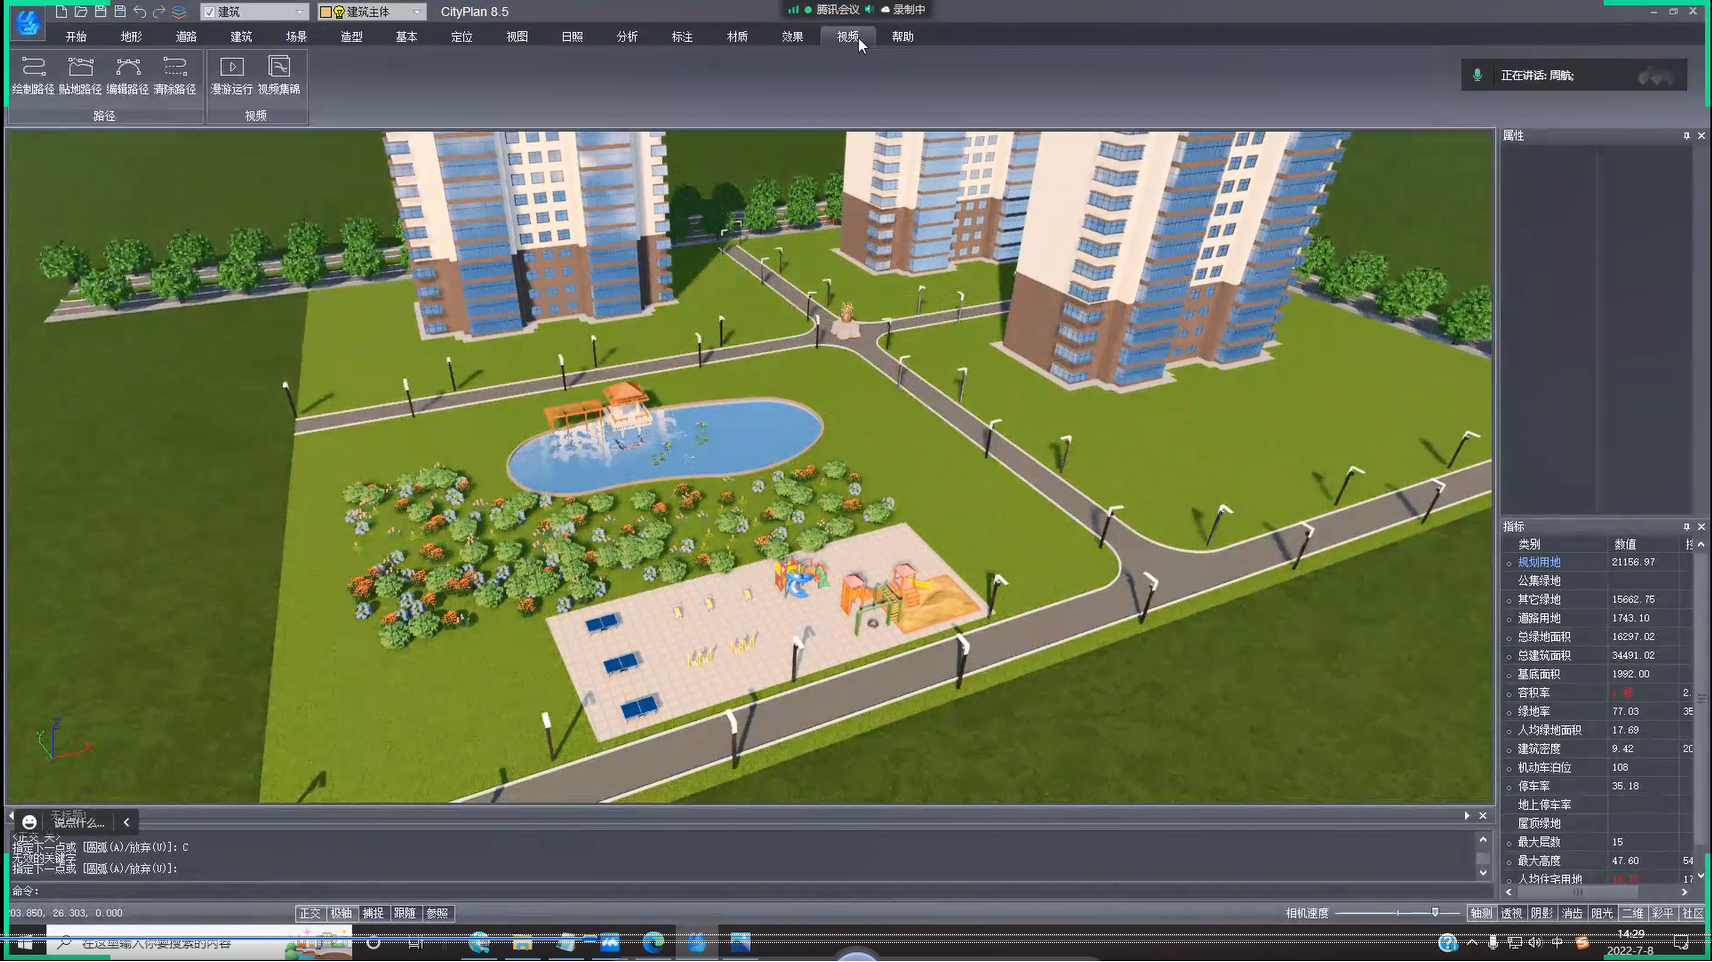The height and width of the screenshot is (962, 1712).
Task: Adjust the 相机速度 camera speed slider
Action: click(x=1435, y=913)
